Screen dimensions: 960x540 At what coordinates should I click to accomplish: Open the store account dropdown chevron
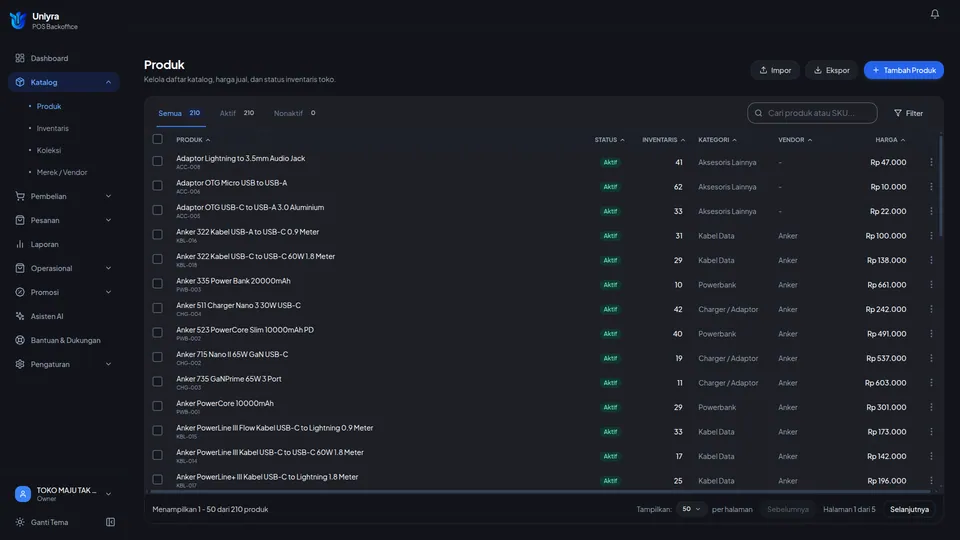click(x=108, y=494)
